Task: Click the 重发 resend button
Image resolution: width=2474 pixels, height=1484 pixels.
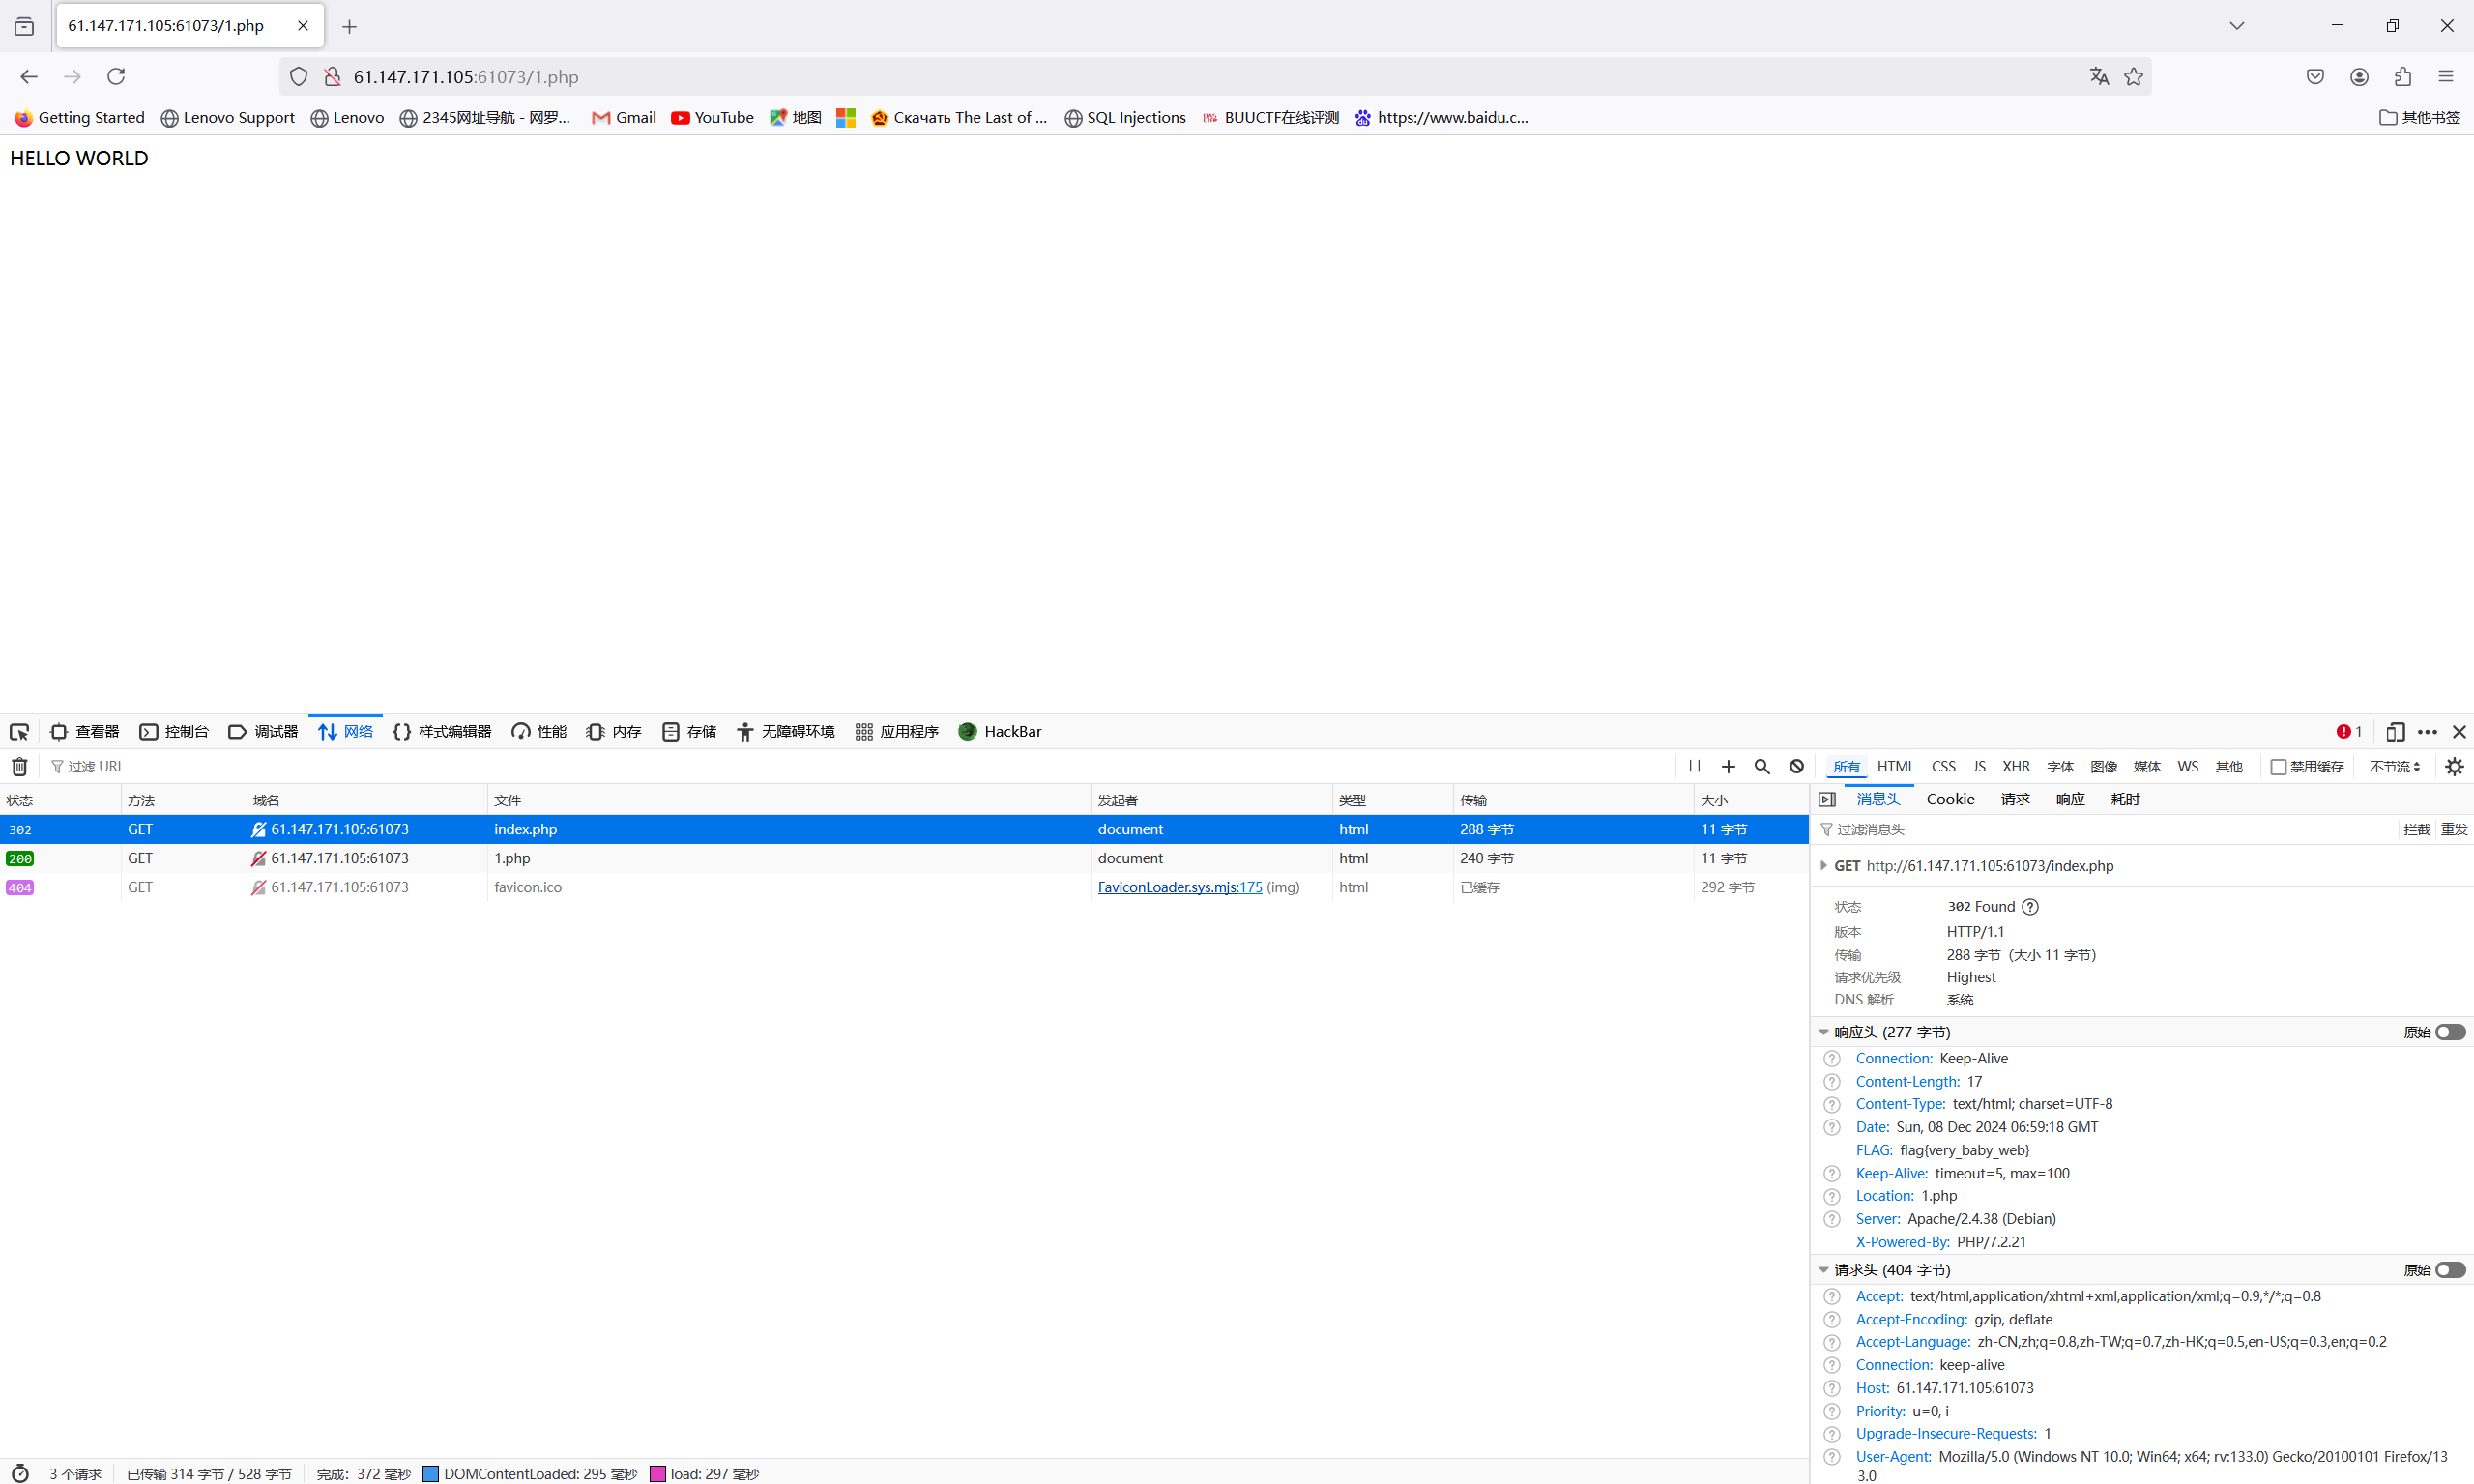Action: (x=2453, y=829)
